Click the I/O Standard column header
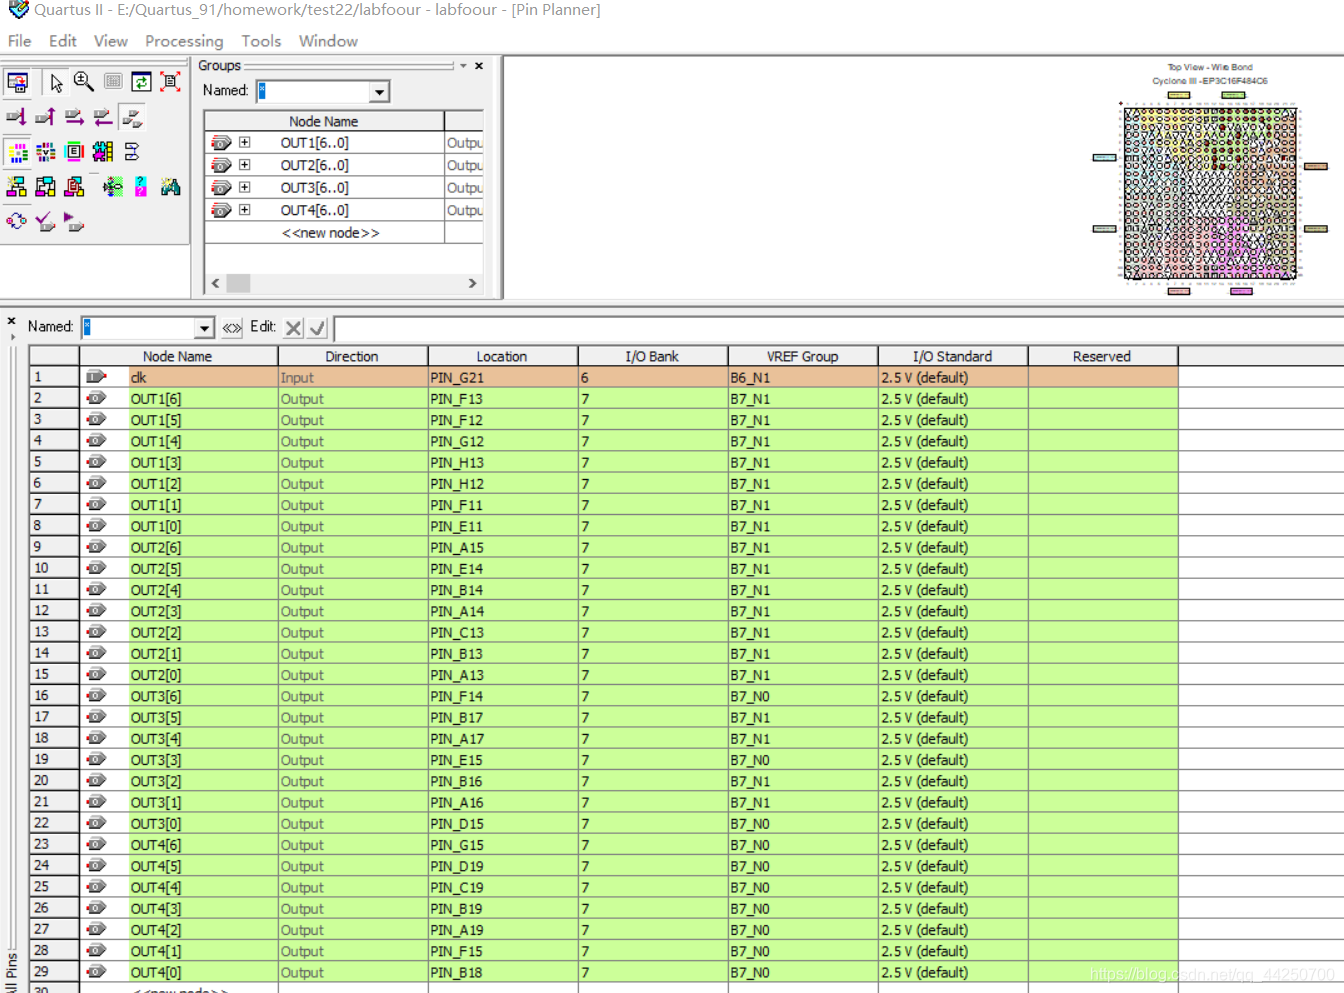 (x=952, y=356)
